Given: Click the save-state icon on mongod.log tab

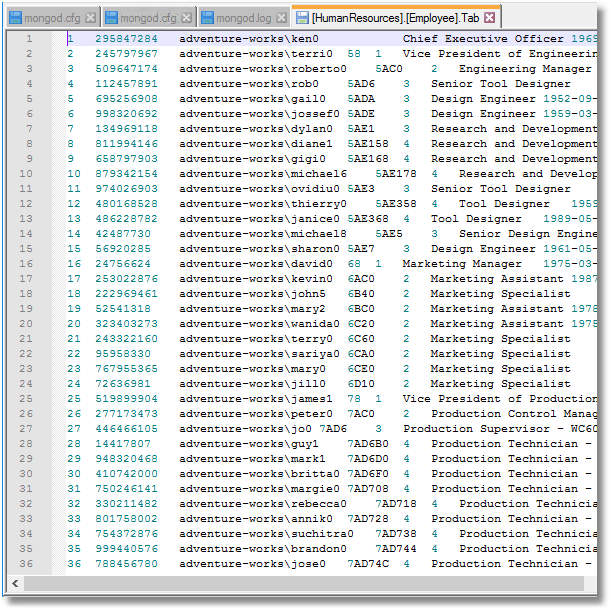Looking at the screenshot, I should coord(207,18).
